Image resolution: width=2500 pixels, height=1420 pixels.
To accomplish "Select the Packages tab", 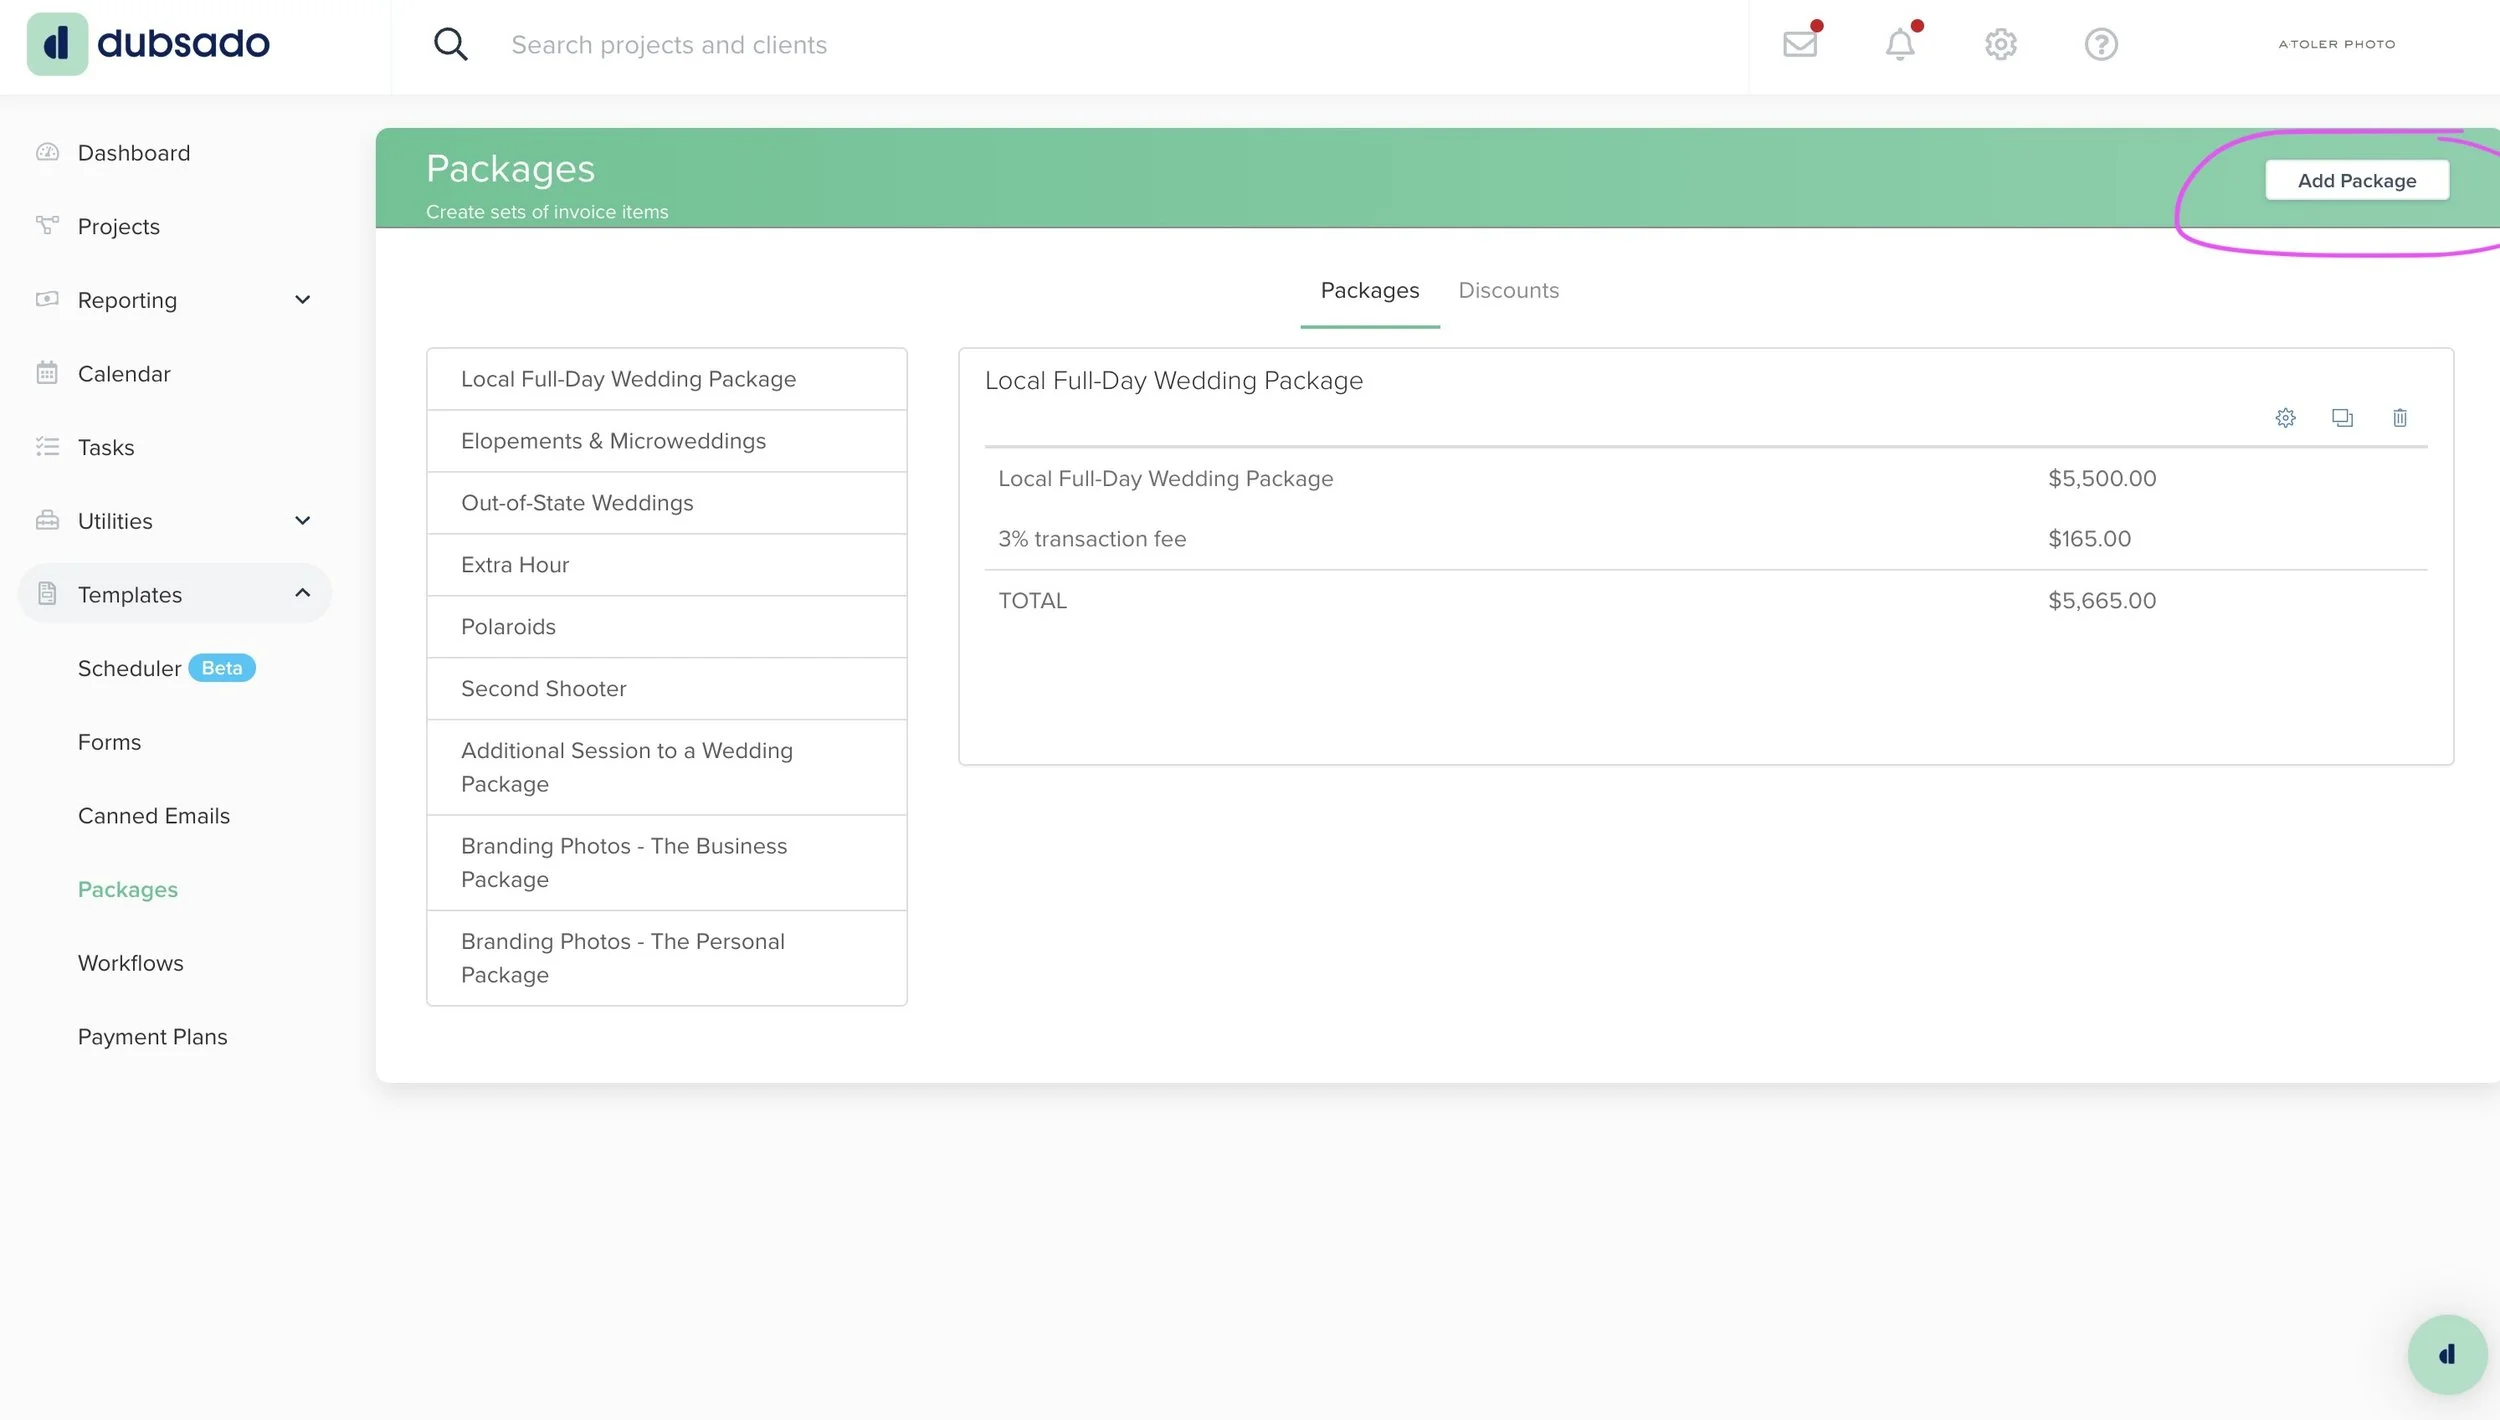I will [1369, 290].
